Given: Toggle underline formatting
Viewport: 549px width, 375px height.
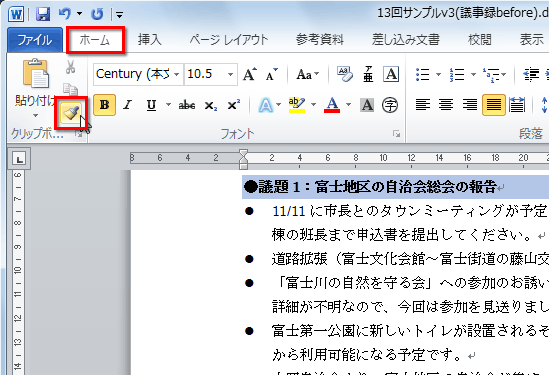Looking at the screenshot, I should tap(151, 105).
